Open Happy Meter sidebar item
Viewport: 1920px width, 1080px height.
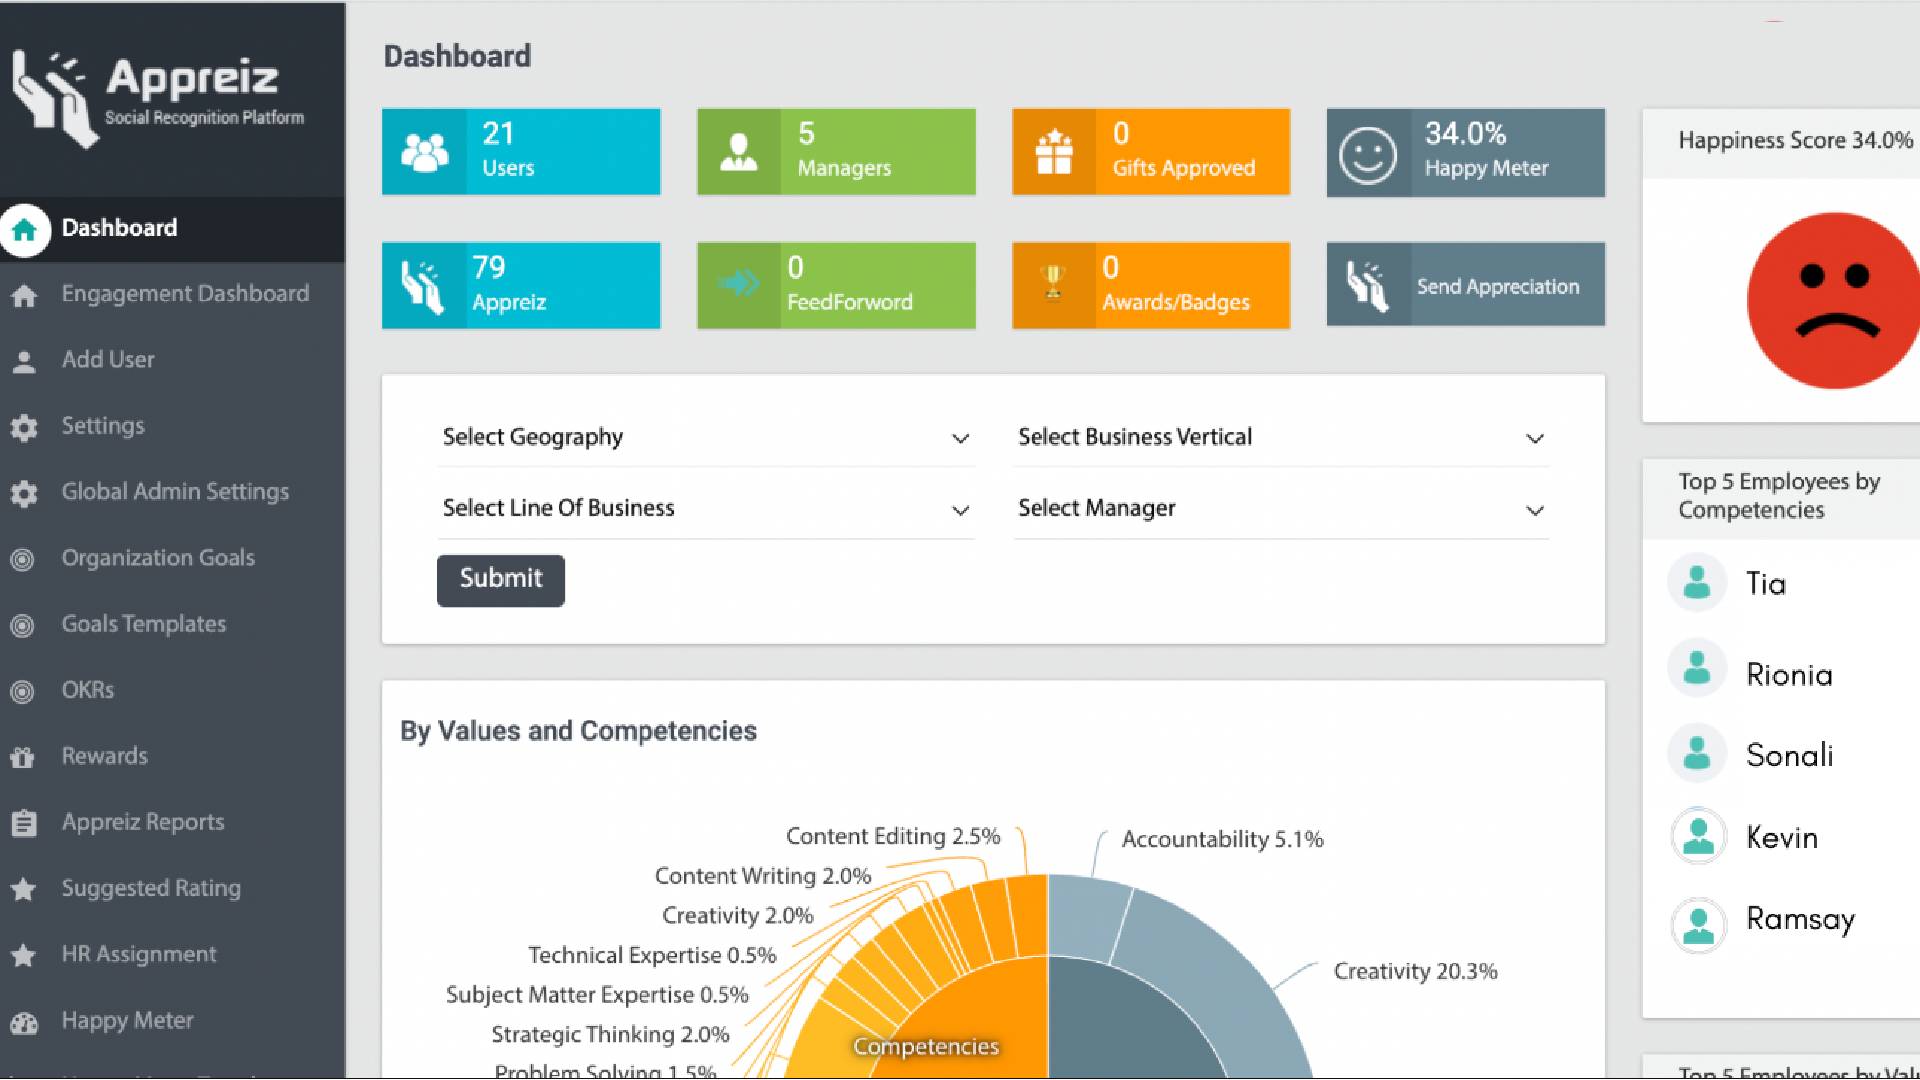172,1022
